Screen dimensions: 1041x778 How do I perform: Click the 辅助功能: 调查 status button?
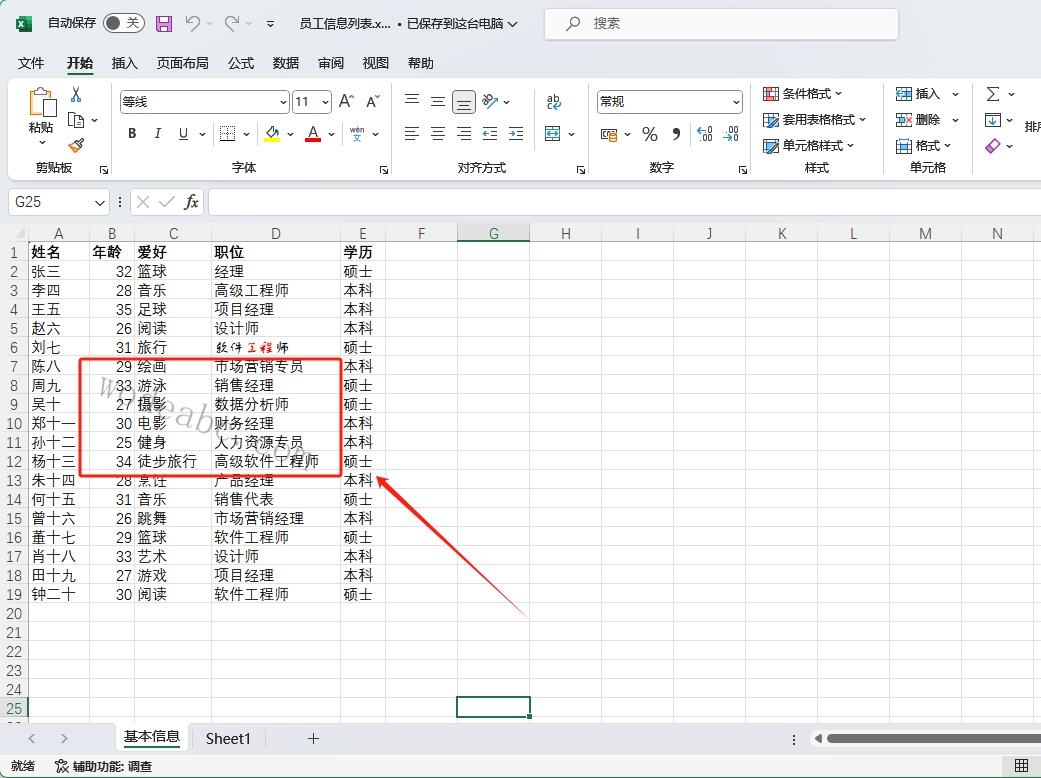pos(103,766)
